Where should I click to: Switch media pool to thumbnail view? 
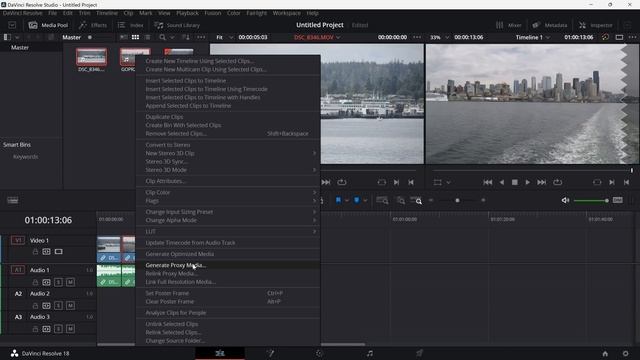pos(135,37)
